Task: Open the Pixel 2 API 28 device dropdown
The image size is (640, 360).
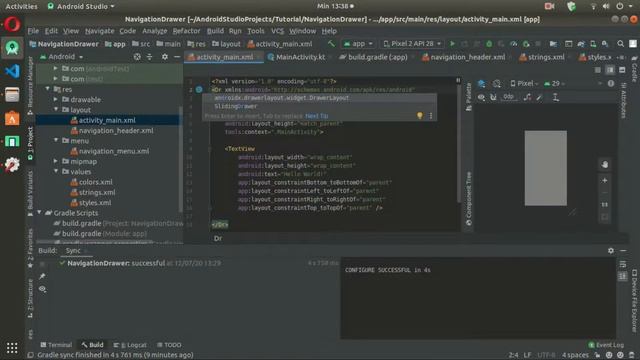Action: pyautogui.click(x=412, y=44)
